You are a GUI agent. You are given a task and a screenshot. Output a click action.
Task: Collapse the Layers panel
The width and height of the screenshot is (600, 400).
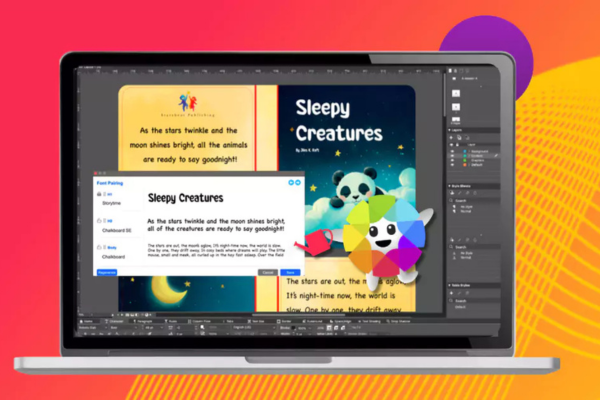point(450,130)
